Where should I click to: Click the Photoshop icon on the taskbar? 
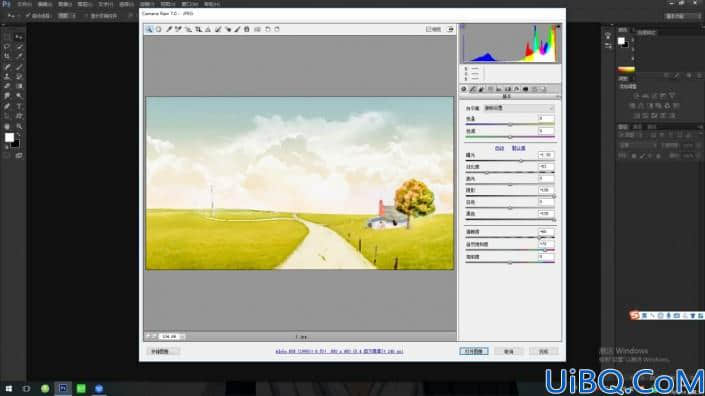63,388
